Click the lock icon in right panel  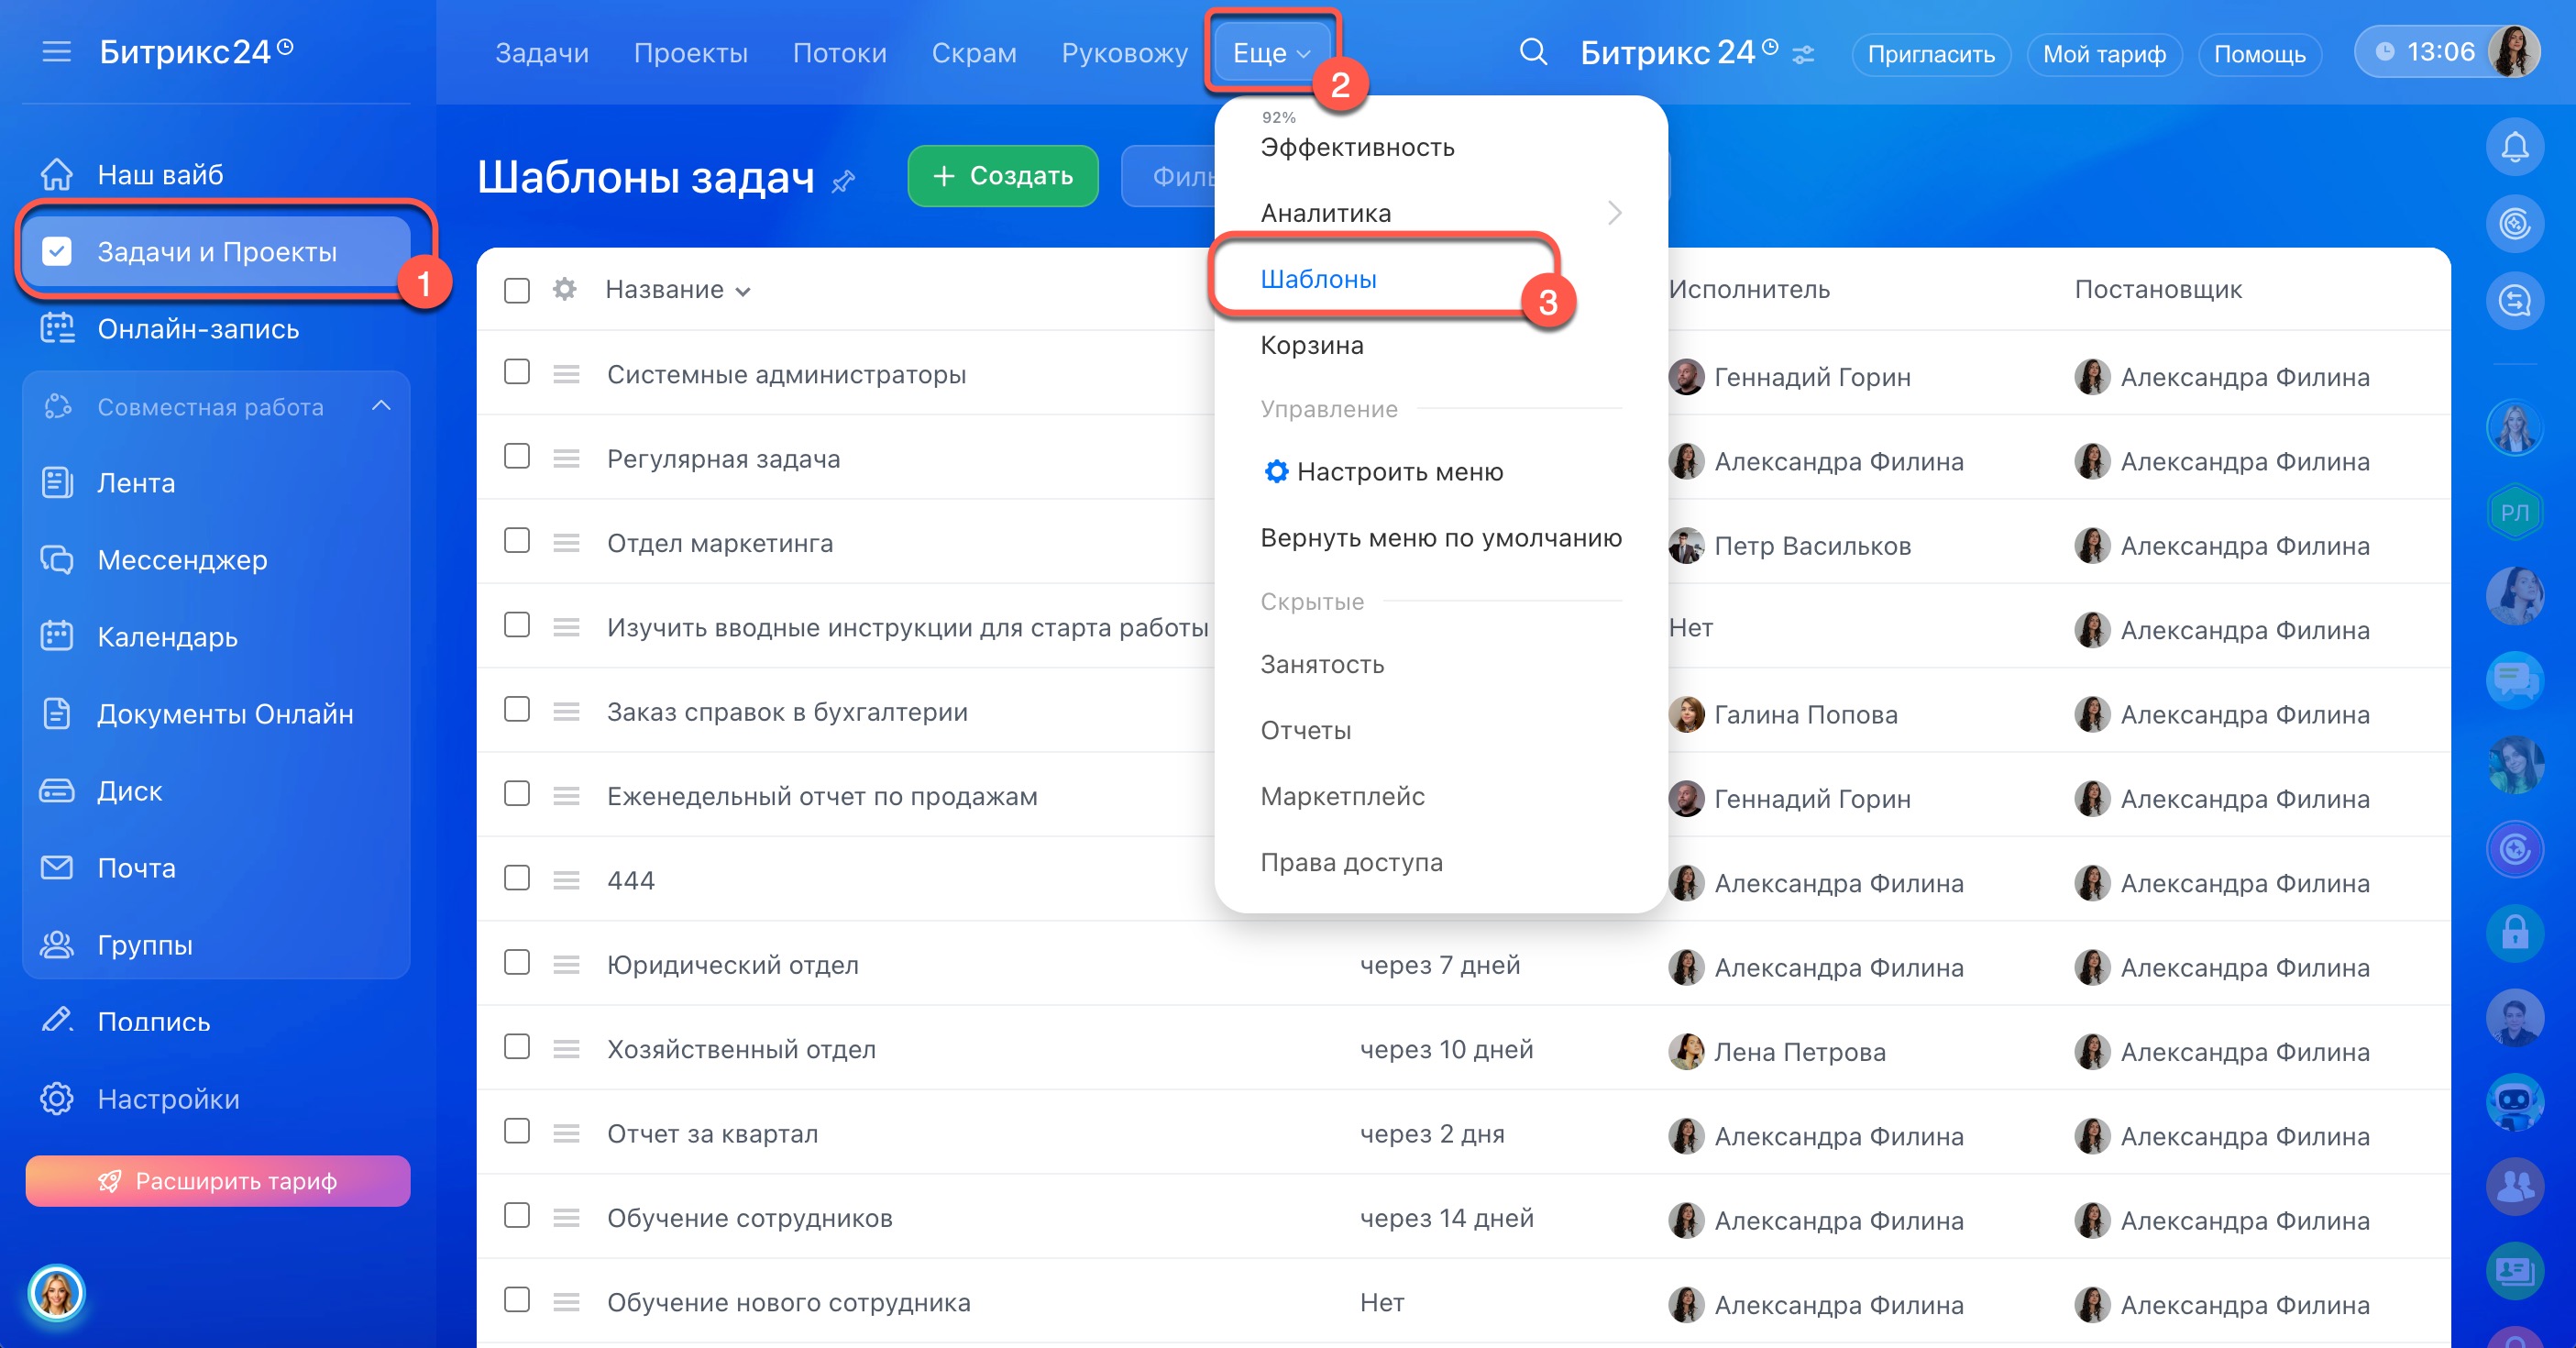click(2514, 933)
